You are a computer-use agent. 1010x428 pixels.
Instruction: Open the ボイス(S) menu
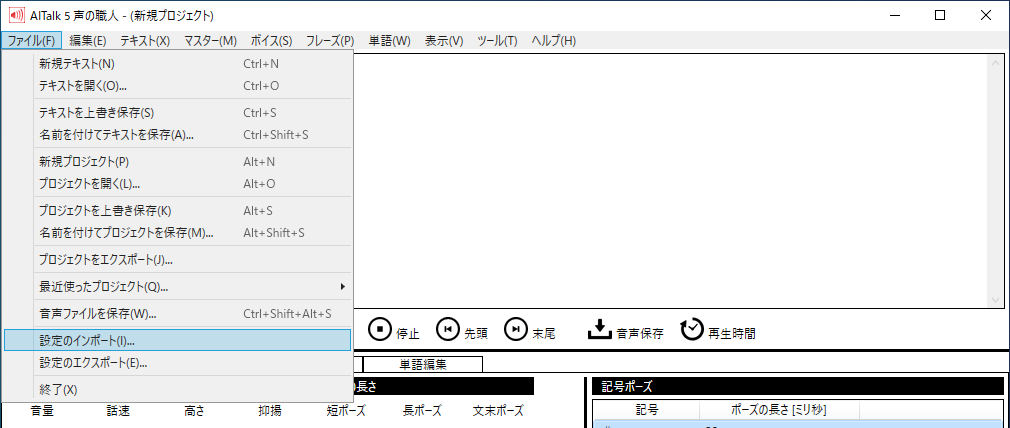click(271, 41)
